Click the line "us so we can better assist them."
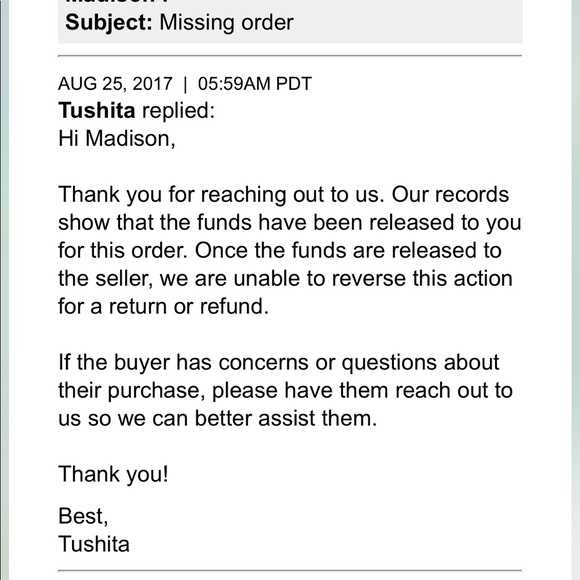The height and width of the screenshot is (580, 580). click(218, 418)
